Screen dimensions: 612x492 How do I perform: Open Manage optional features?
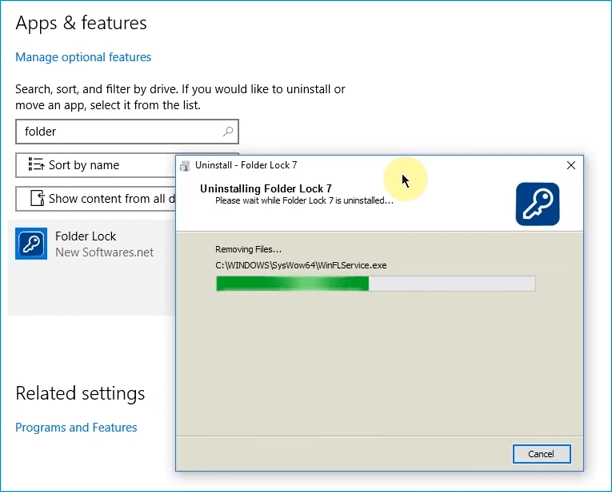click(x=83, y=57)
